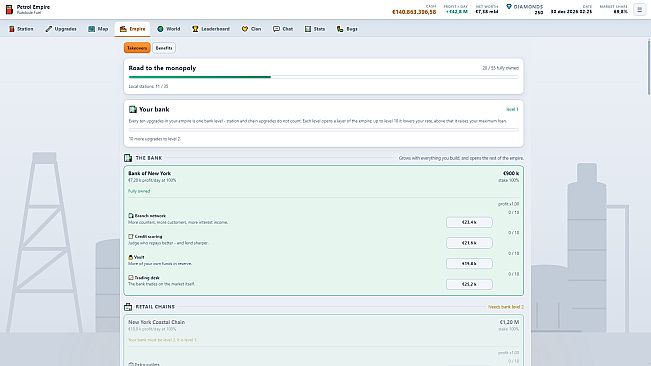Image resolution: width=651 pixels, height=366 pixels.
Task: View the Stats tab
Action: 315,29
